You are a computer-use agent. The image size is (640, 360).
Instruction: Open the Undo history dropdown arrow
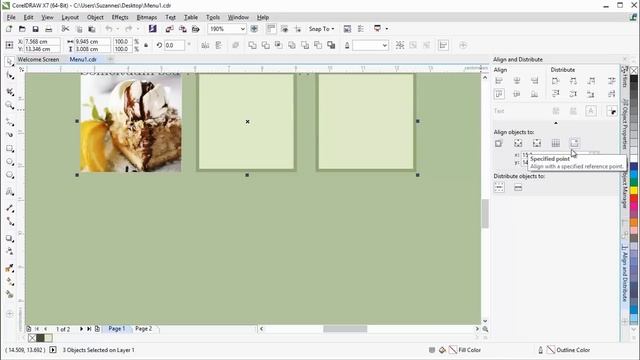pyautogui.click(x=117, y=29)
